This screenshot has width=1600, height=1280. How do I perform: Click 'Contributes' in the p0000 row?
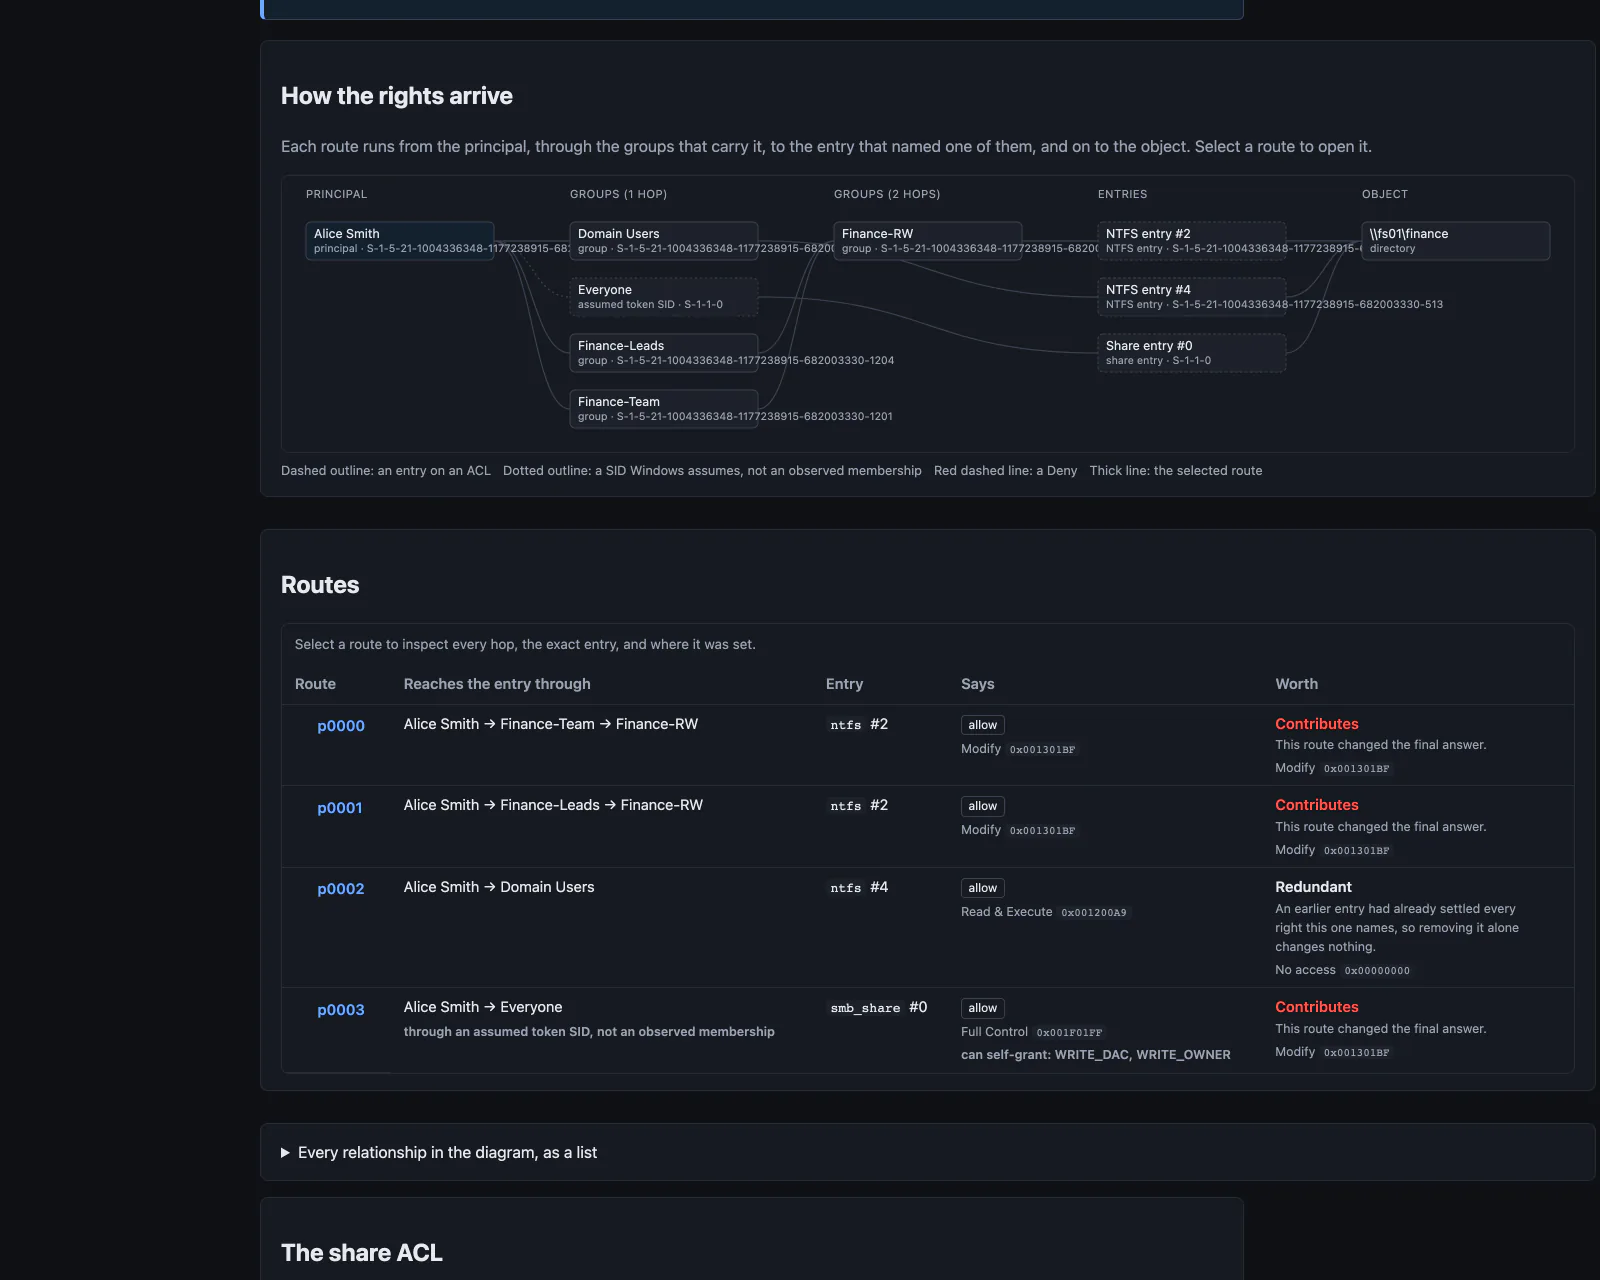pyautogui.click(x=1317, y=724)
